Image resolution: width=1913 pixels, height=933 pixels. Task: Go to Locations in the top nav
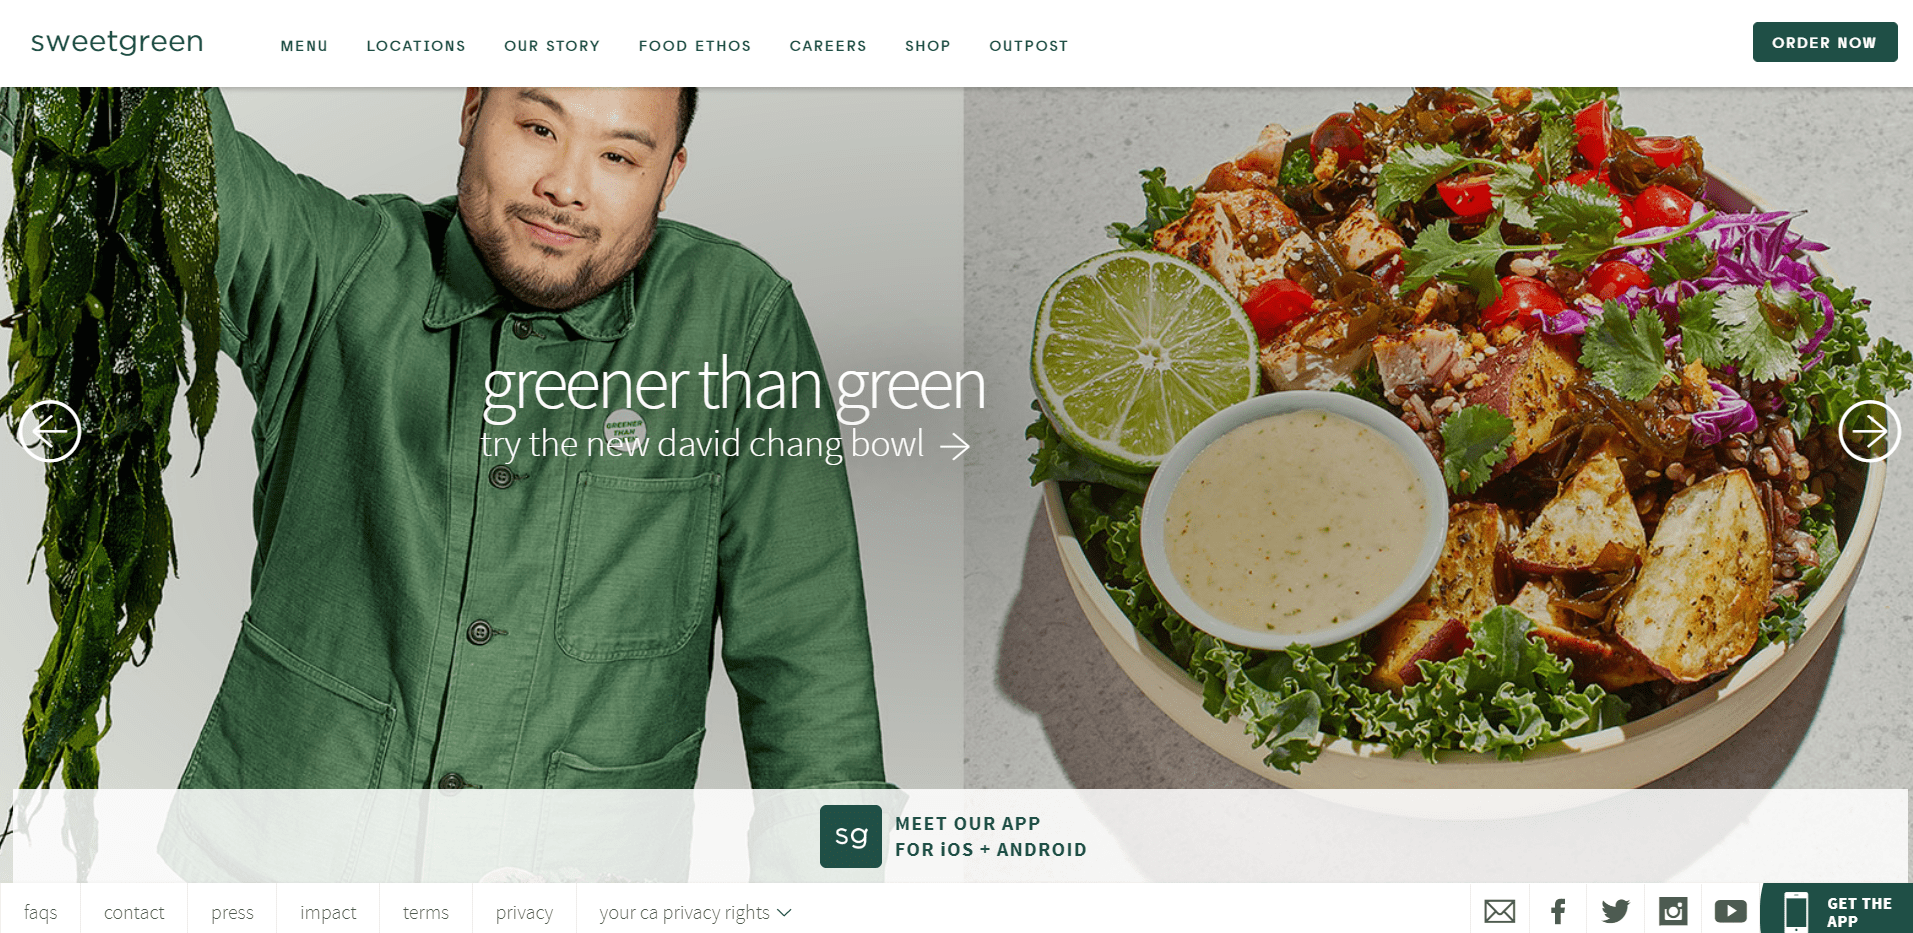coord(416,46)
